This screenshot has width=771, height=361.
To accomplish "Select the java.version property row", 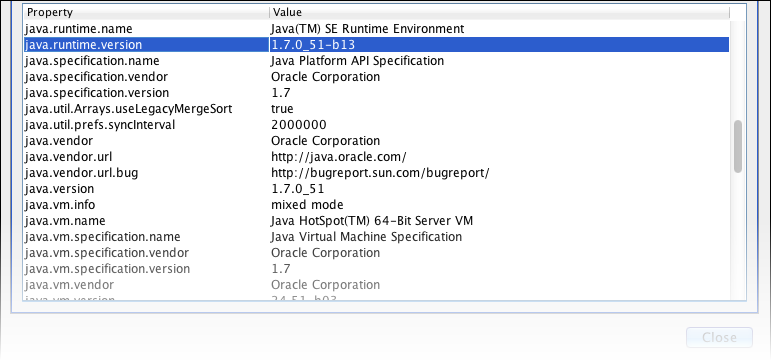I will tap(376, 189).
